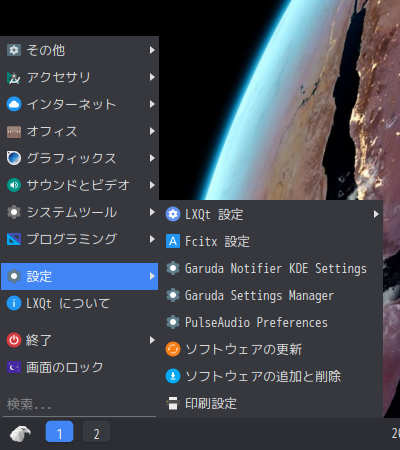Click the Garuda Notifier KDE Settings gear icon

click(173, 268)
